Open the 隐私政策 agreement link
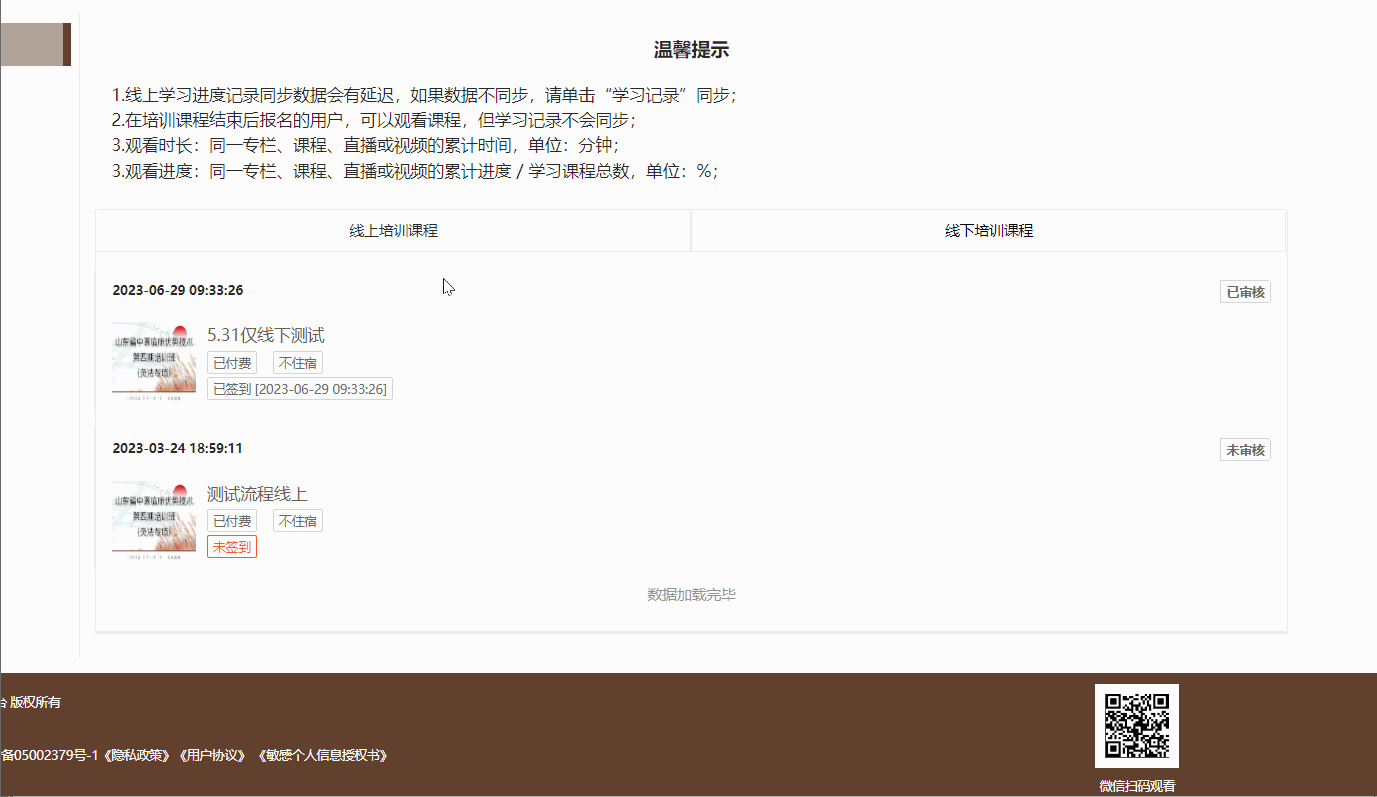Screen dimensions: 1377x797 (134, 756)
